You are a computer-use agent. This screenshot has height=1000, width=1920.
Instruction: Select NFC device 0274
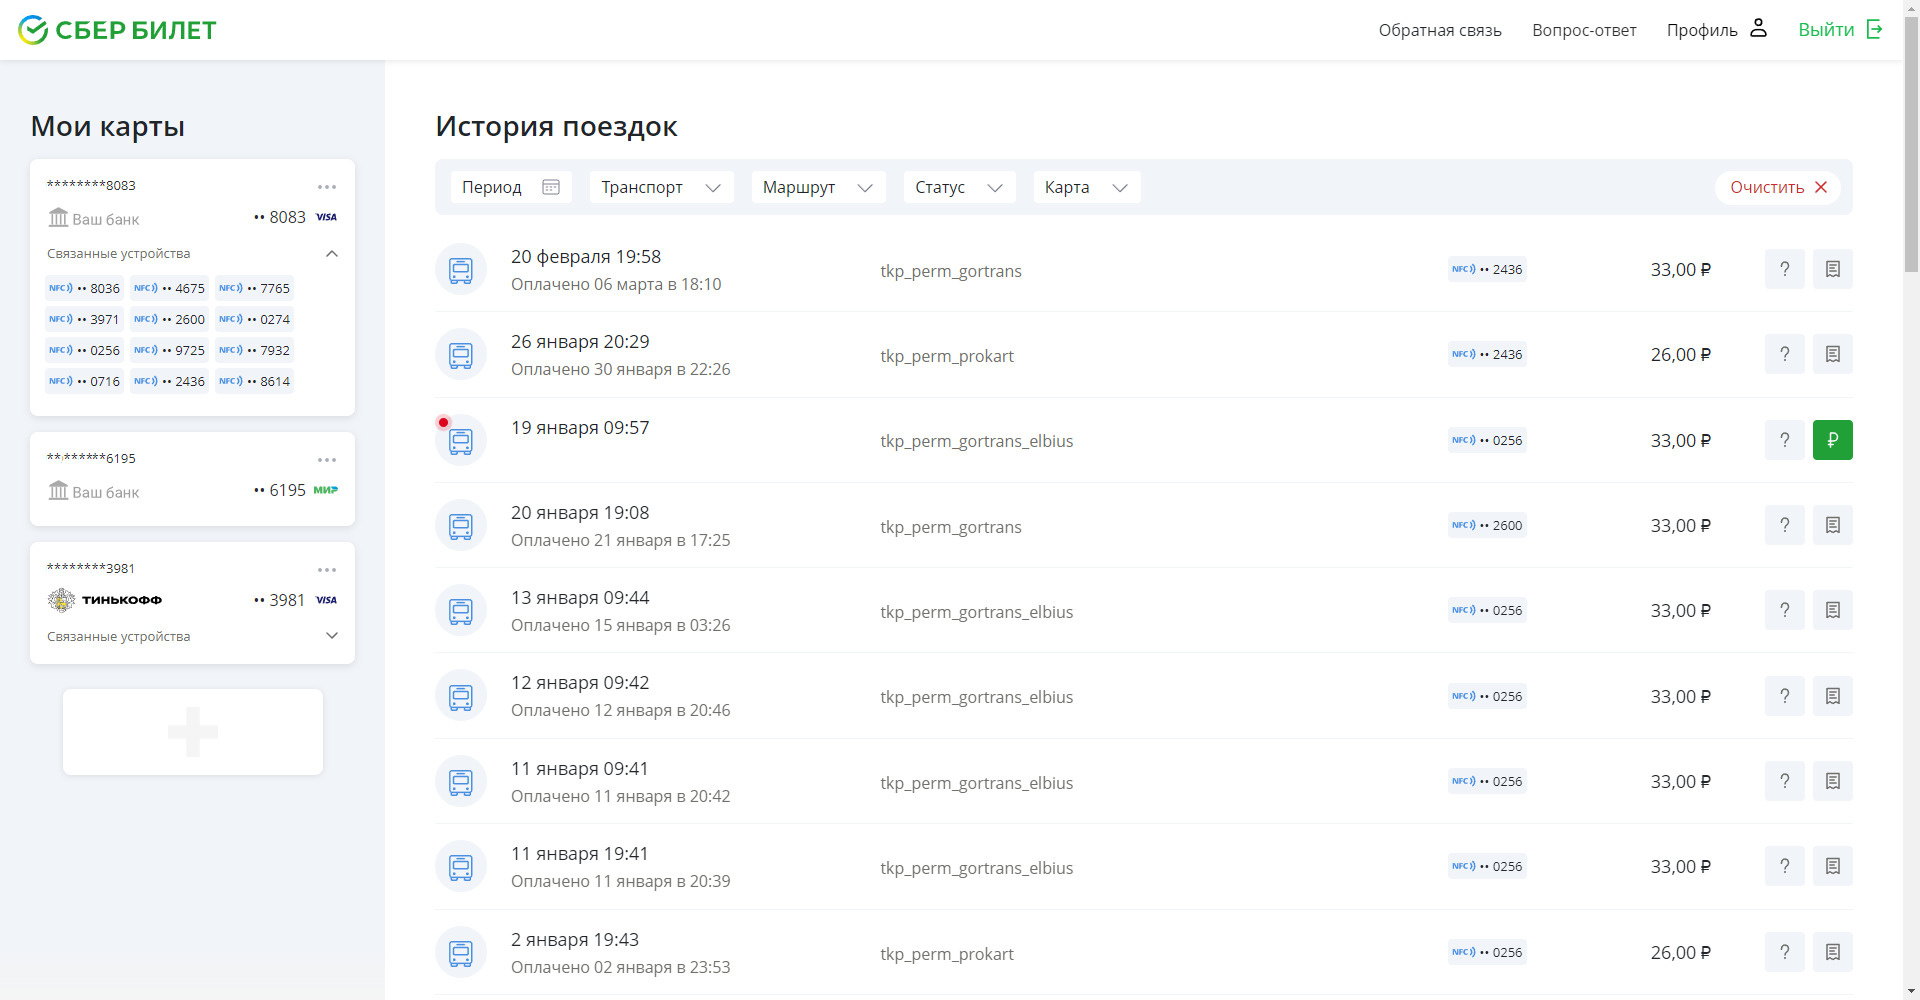254,319
